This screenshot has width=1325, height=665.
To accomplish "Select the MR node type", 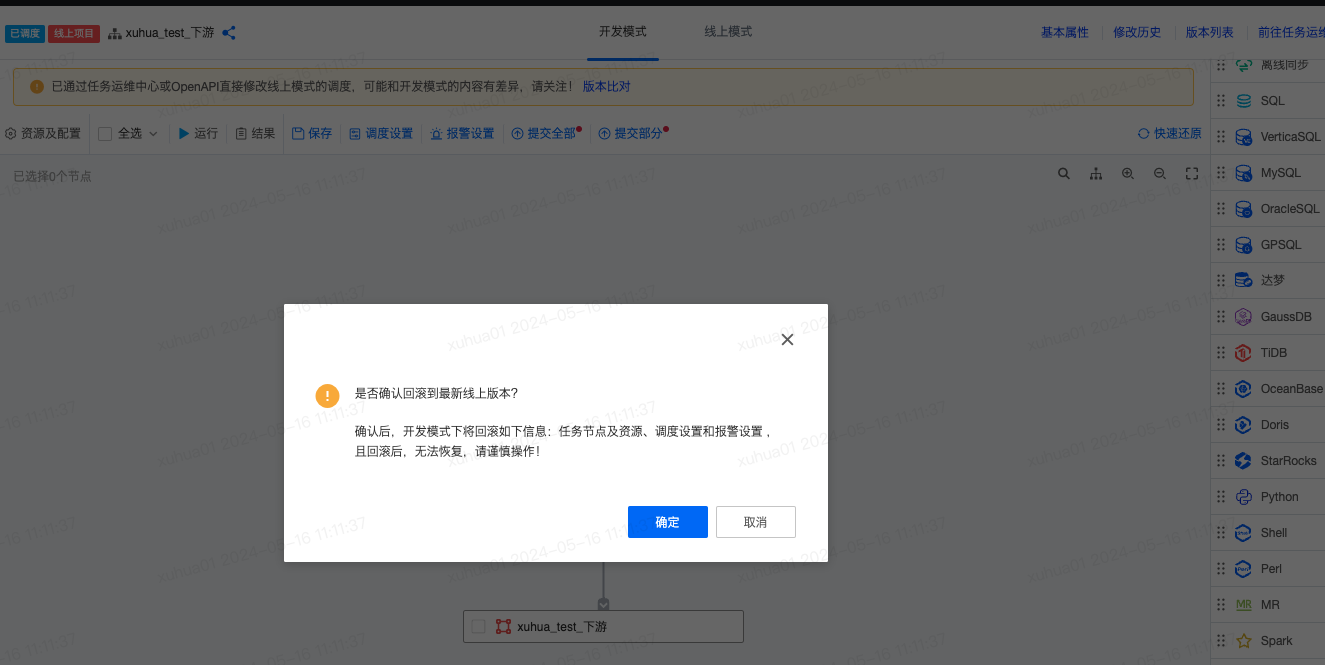I will coord(1268,605).
